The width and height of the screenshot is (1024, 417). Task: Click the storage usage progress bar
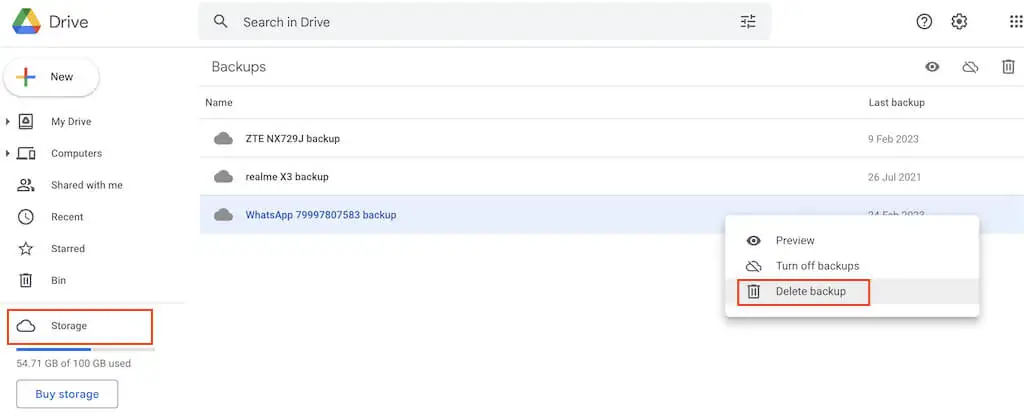[85, 350]
